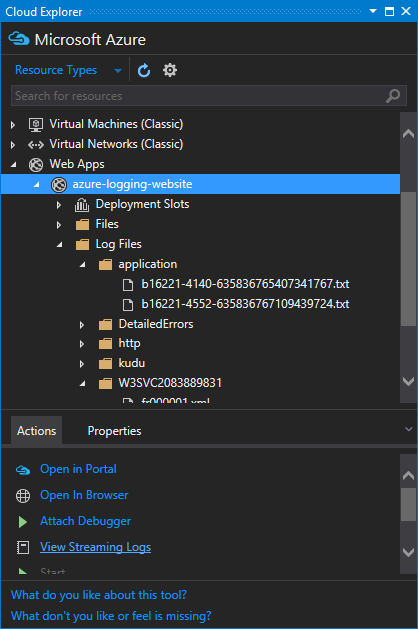418x629 pixels.
Task: Click the tree scrollbar up arrow
Action: 408,134
